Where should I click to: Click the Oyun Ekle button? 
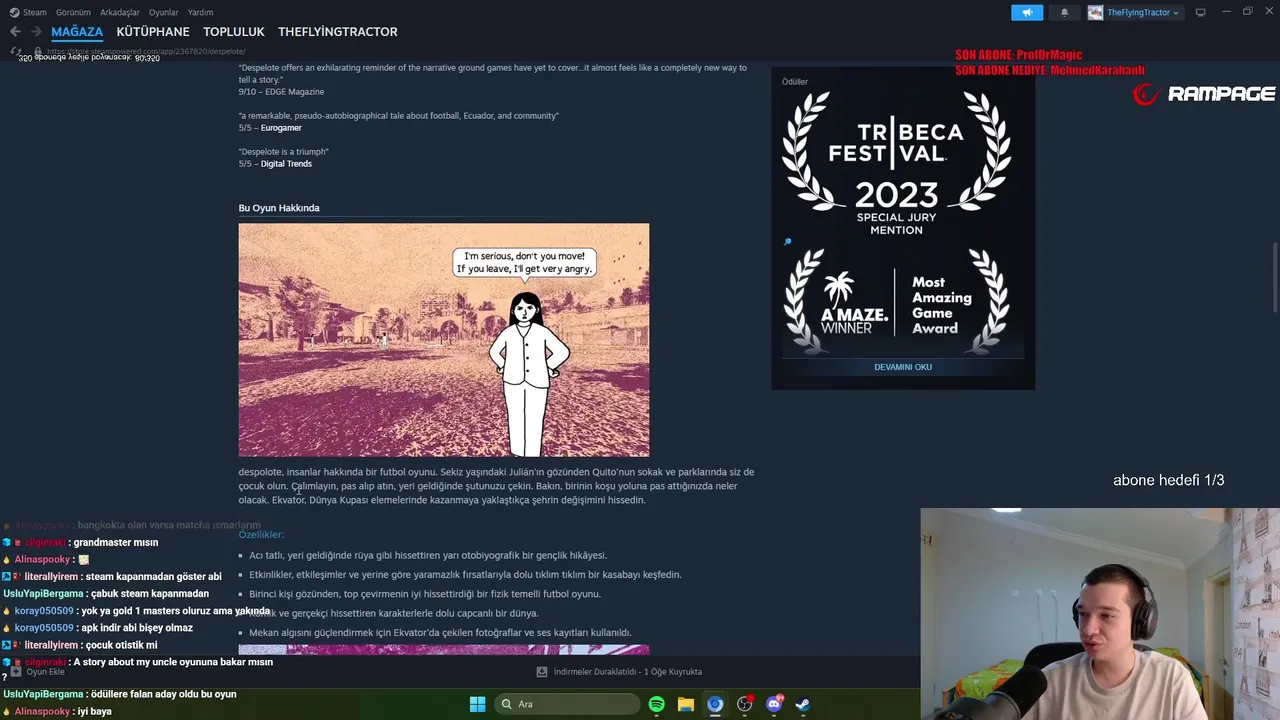point(37,672)
